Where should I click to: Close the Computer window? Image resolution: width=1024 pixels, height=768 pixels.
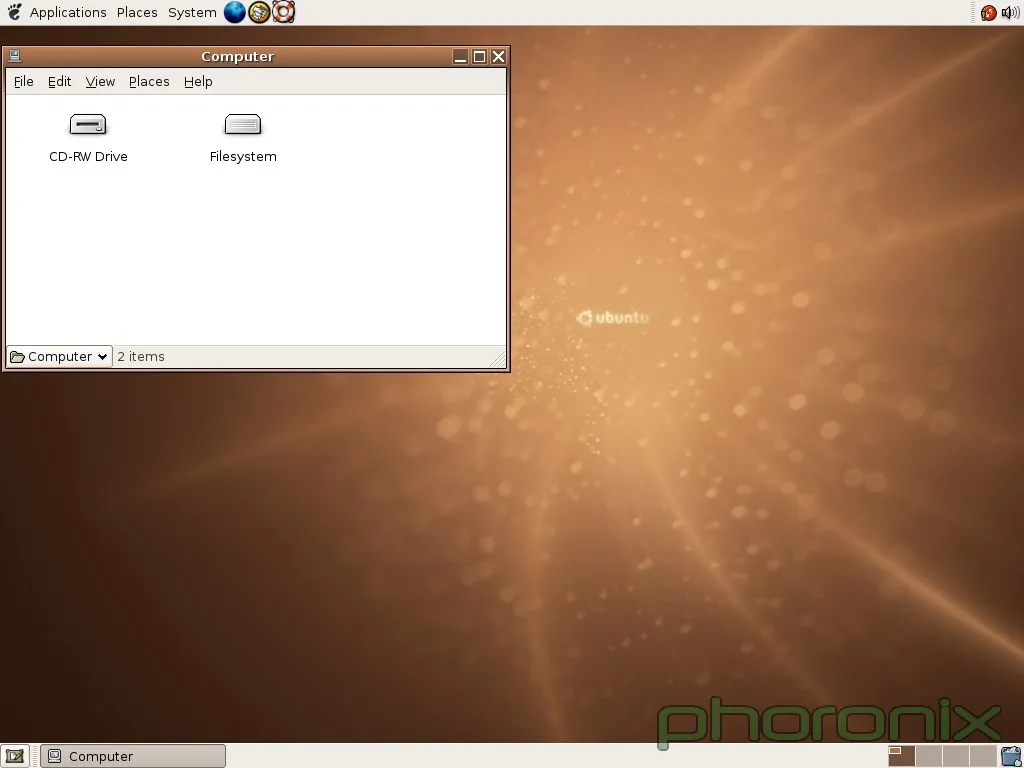498,57
